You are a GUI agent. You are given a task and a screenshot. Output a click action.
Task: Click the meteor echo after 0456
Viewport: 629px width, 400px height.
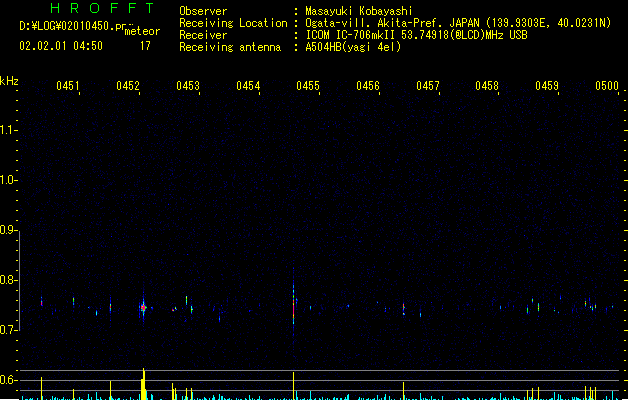[404, 309]
